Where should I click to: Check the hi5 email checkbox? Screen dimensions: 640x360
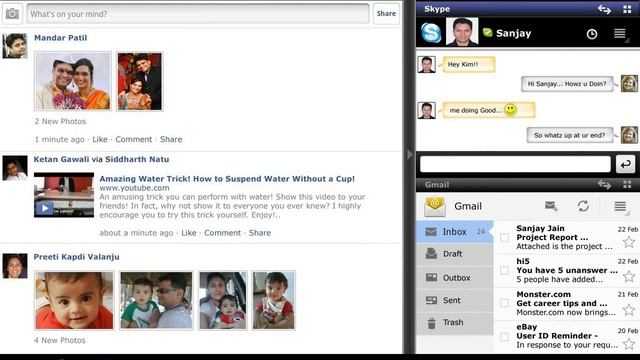[504, 270]
